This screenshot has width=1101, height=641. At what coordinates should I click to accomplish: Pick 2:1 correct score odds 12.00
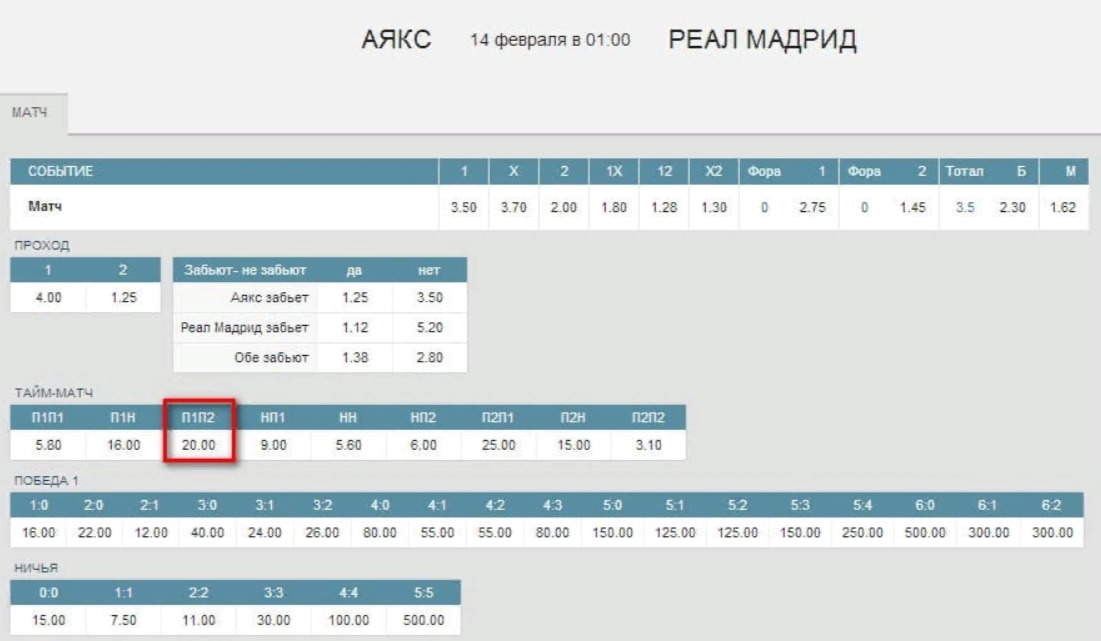coord(151,533)
